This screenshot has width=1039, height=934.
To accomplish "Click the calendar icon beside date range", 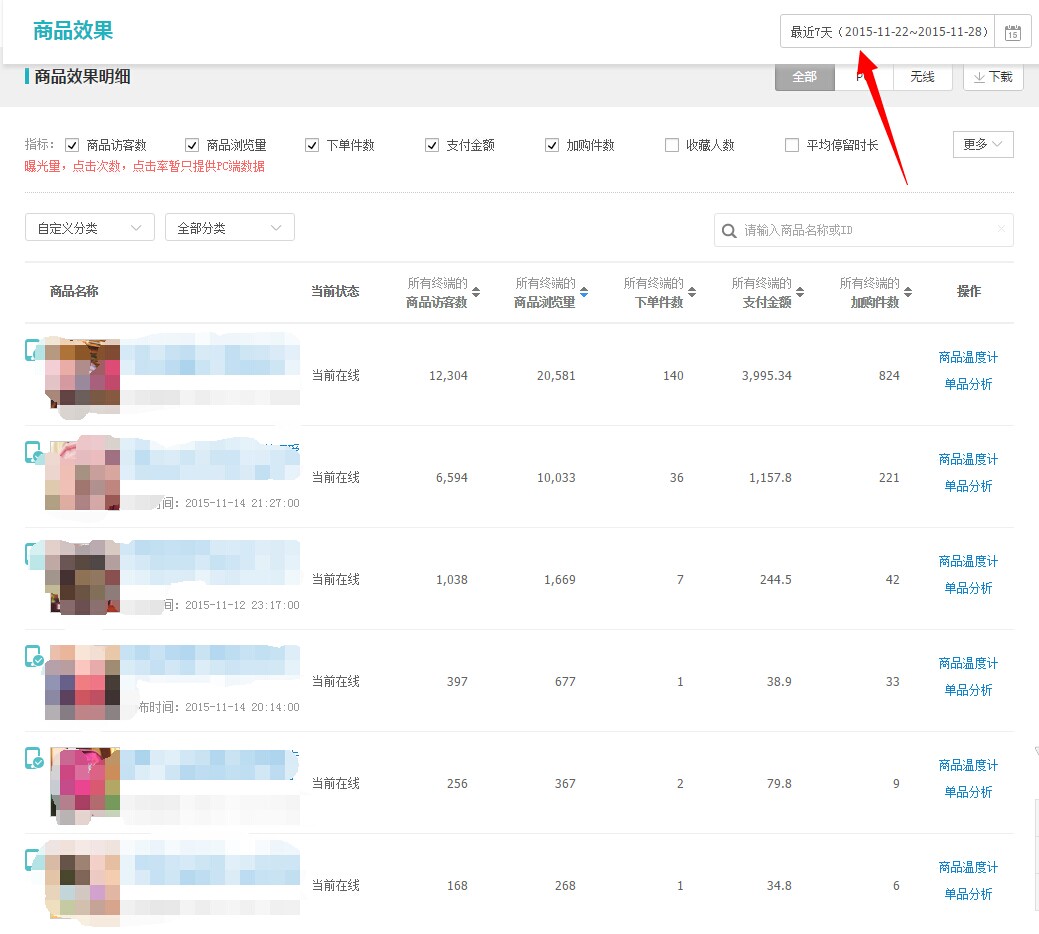I will click(1013, 32).
